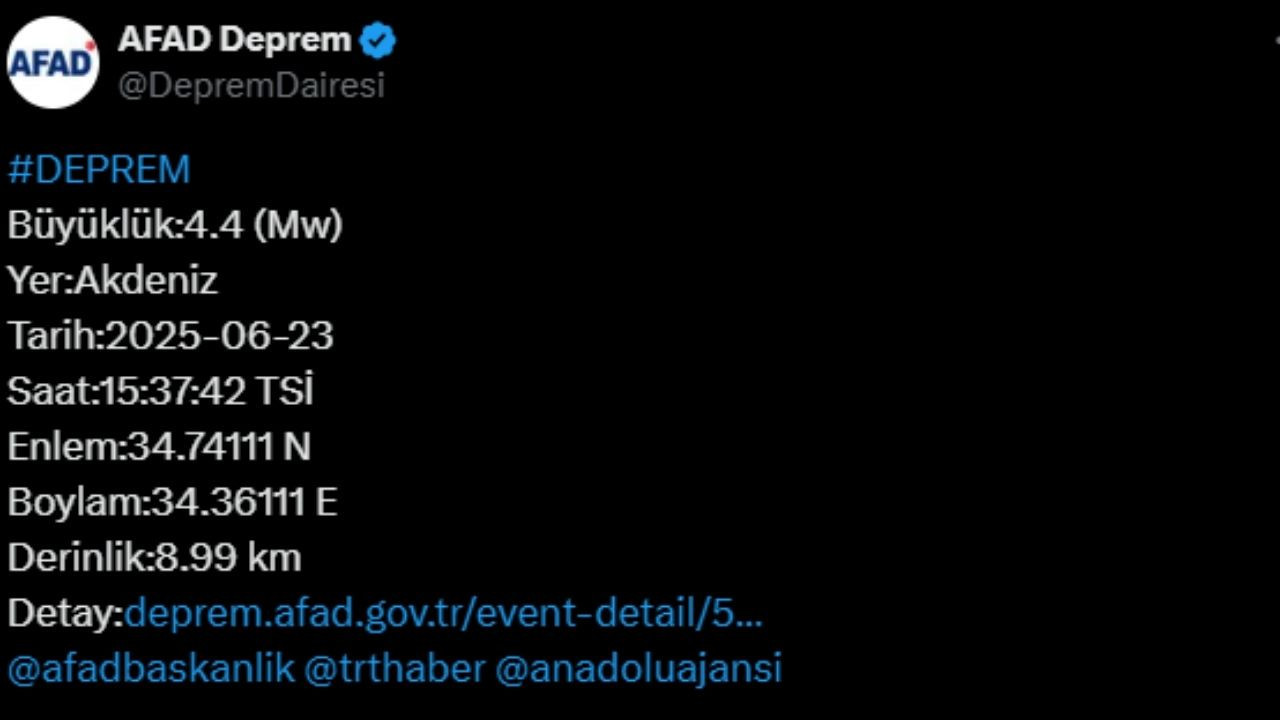1280x720 pixels.
Task: Click the Detay: label text
Action: (66, 613)
